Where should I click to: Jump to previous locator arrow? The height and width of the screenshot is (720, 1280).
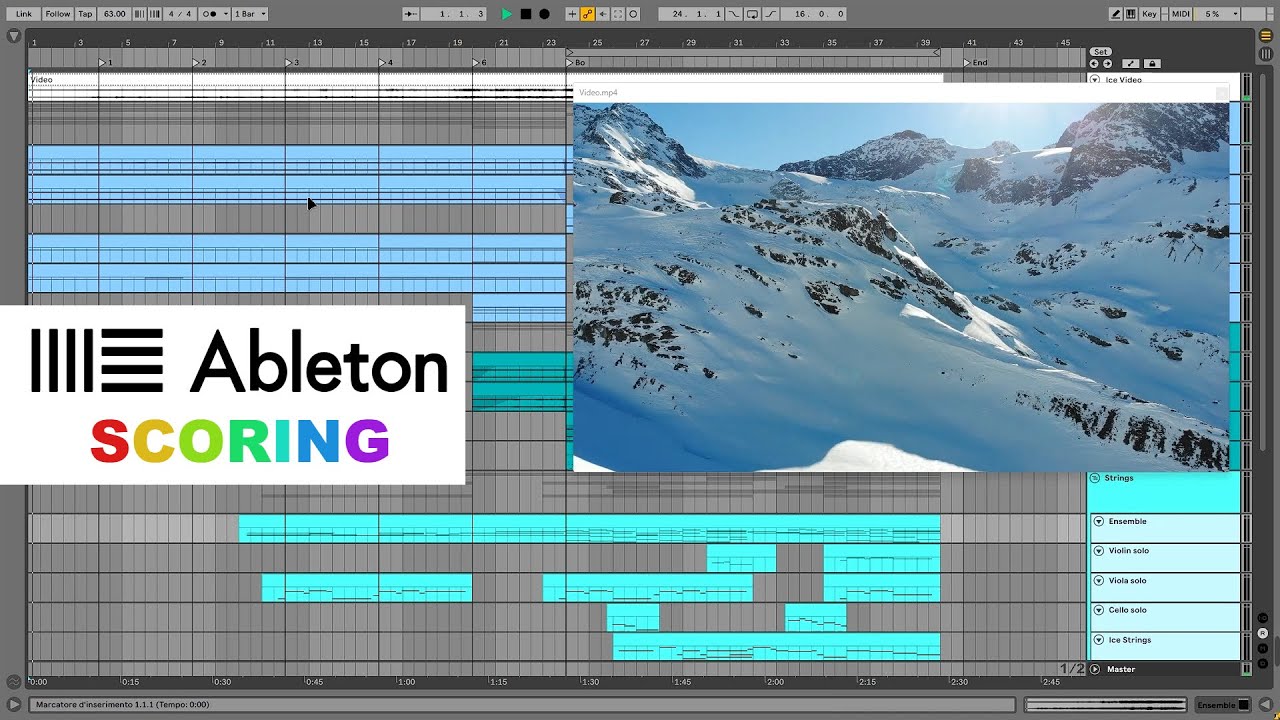1094,63
